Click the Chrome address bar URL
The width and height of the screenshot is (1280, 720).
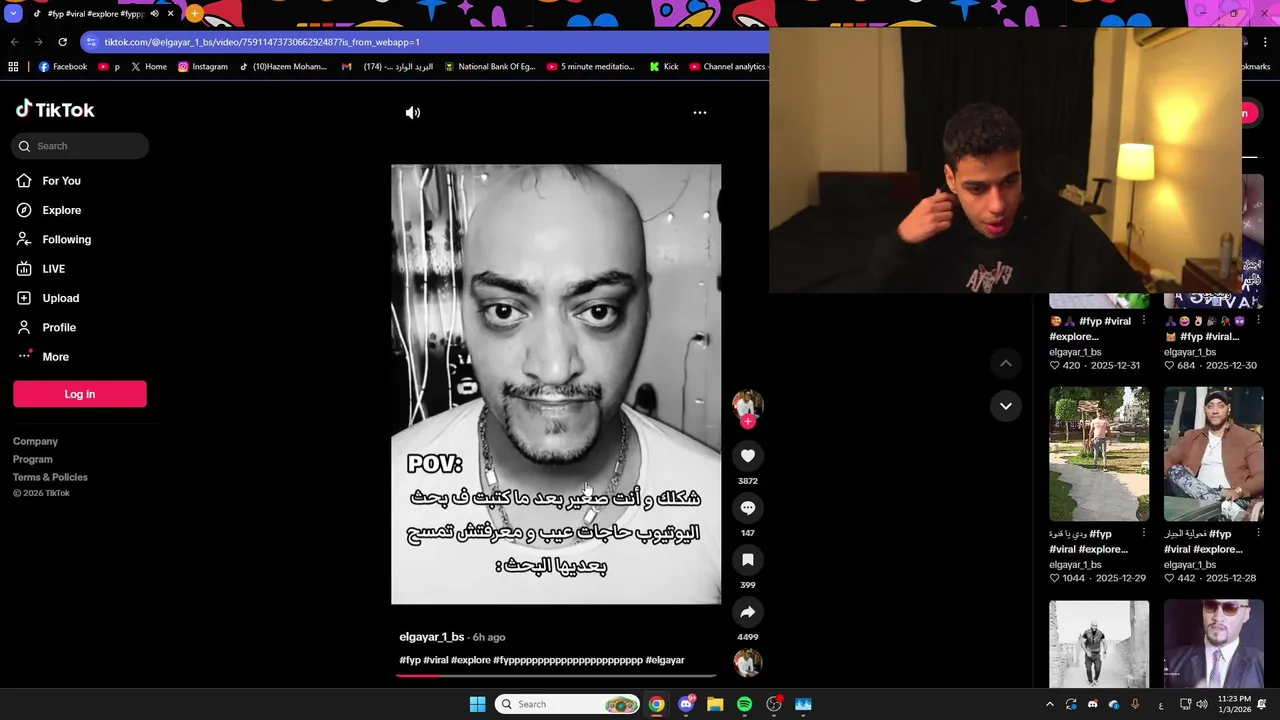coord(262,42)
